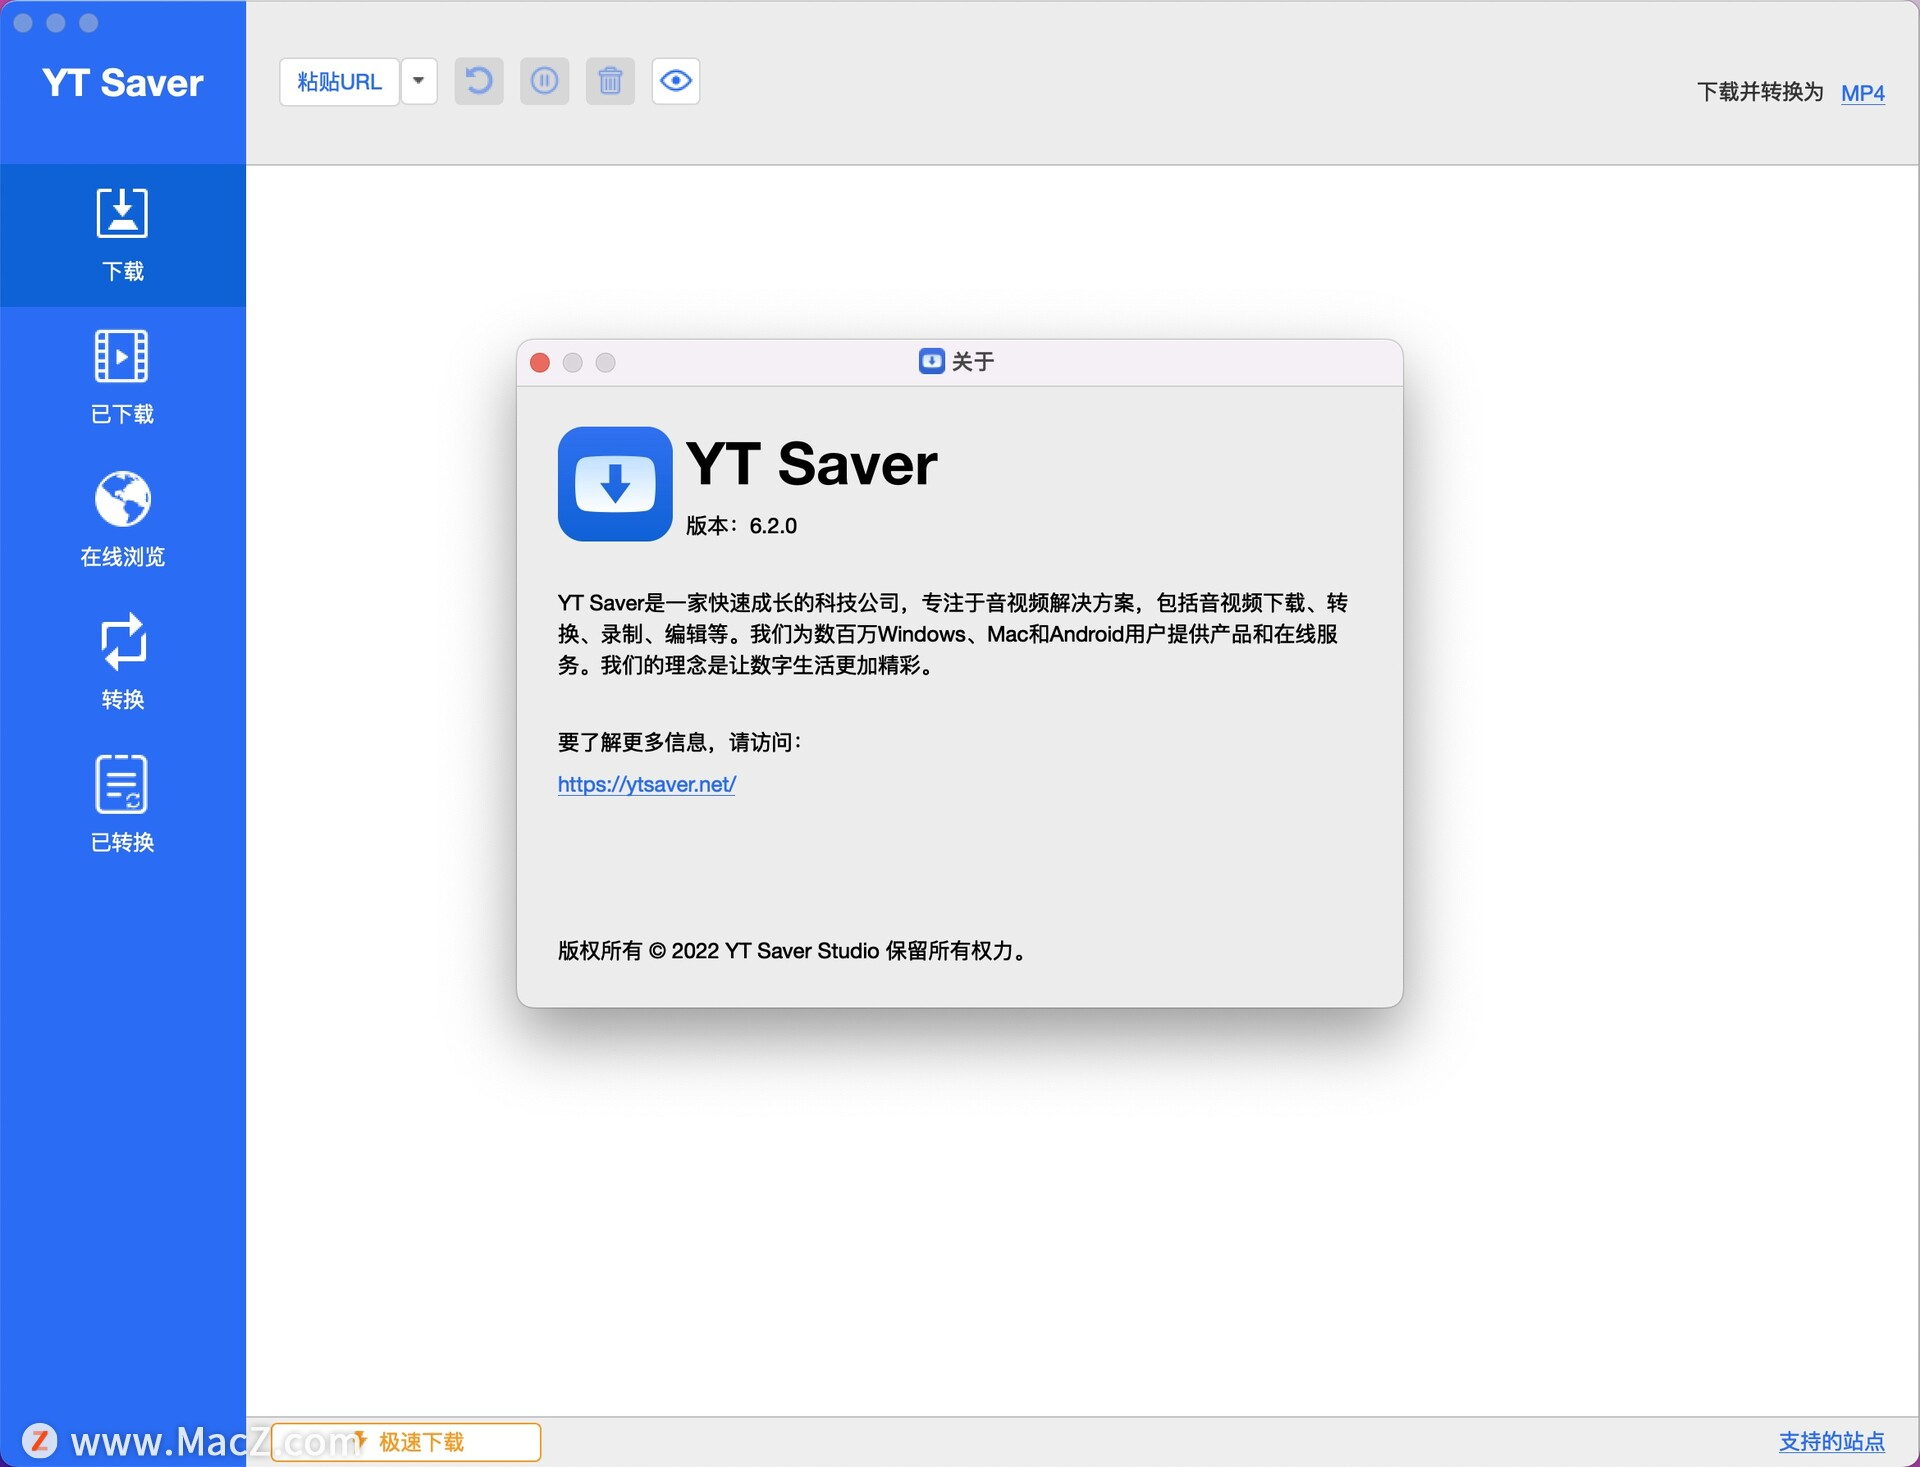Expand the 粘贴URL dropdown arrow
Image resolution: width=1920 pixels, height=1467 pixels.
click(x=419, y=81)
